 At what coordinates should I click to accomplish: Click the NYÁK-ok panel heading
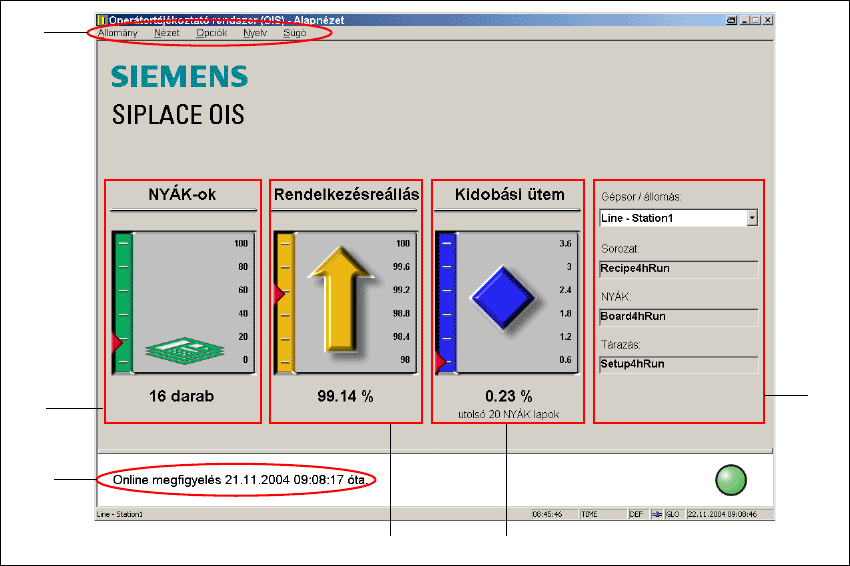183,195
